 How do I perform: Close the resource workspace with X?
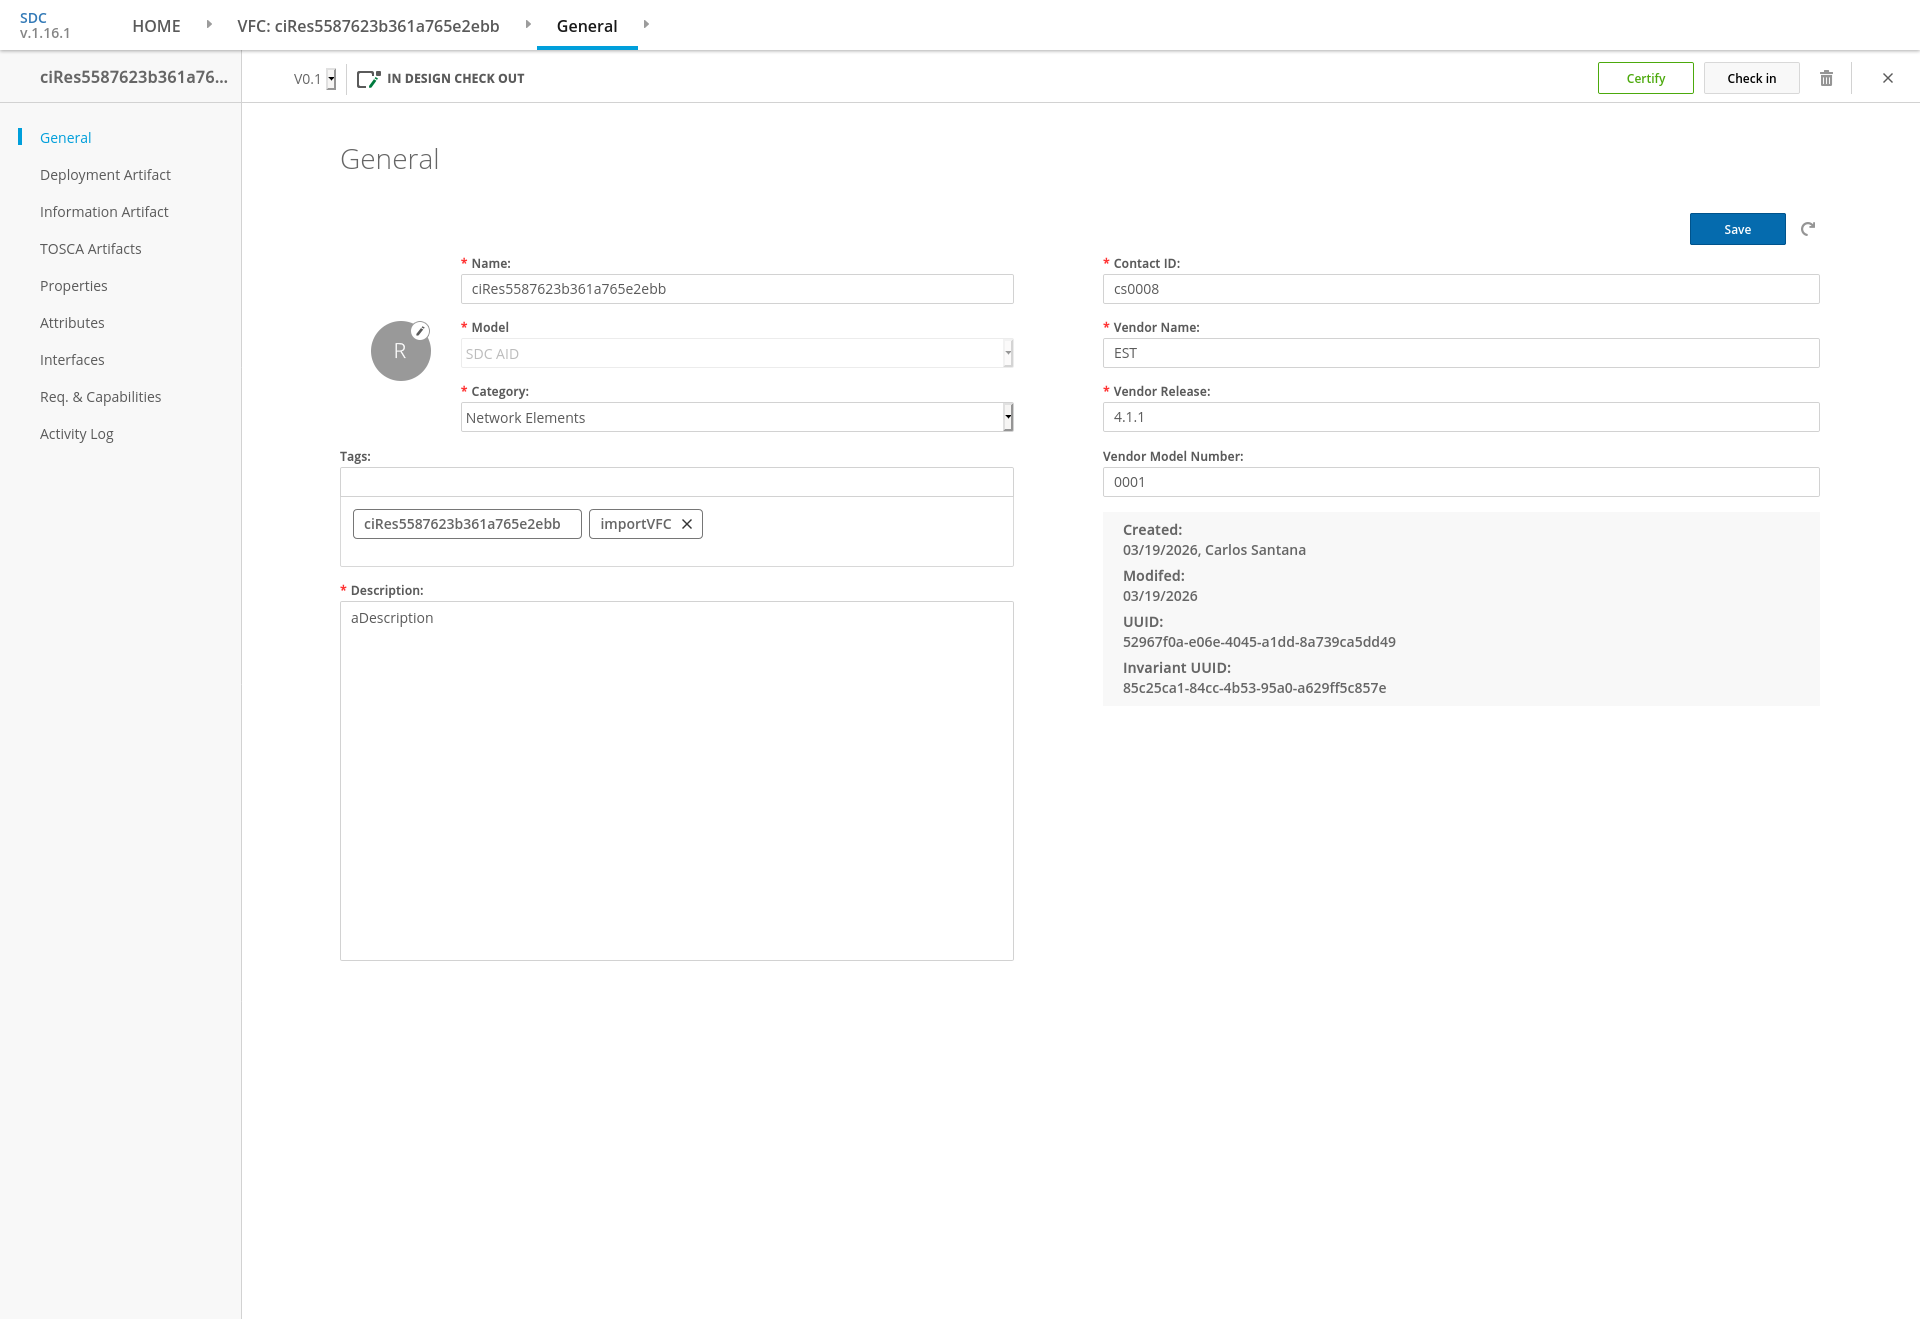1888,78
